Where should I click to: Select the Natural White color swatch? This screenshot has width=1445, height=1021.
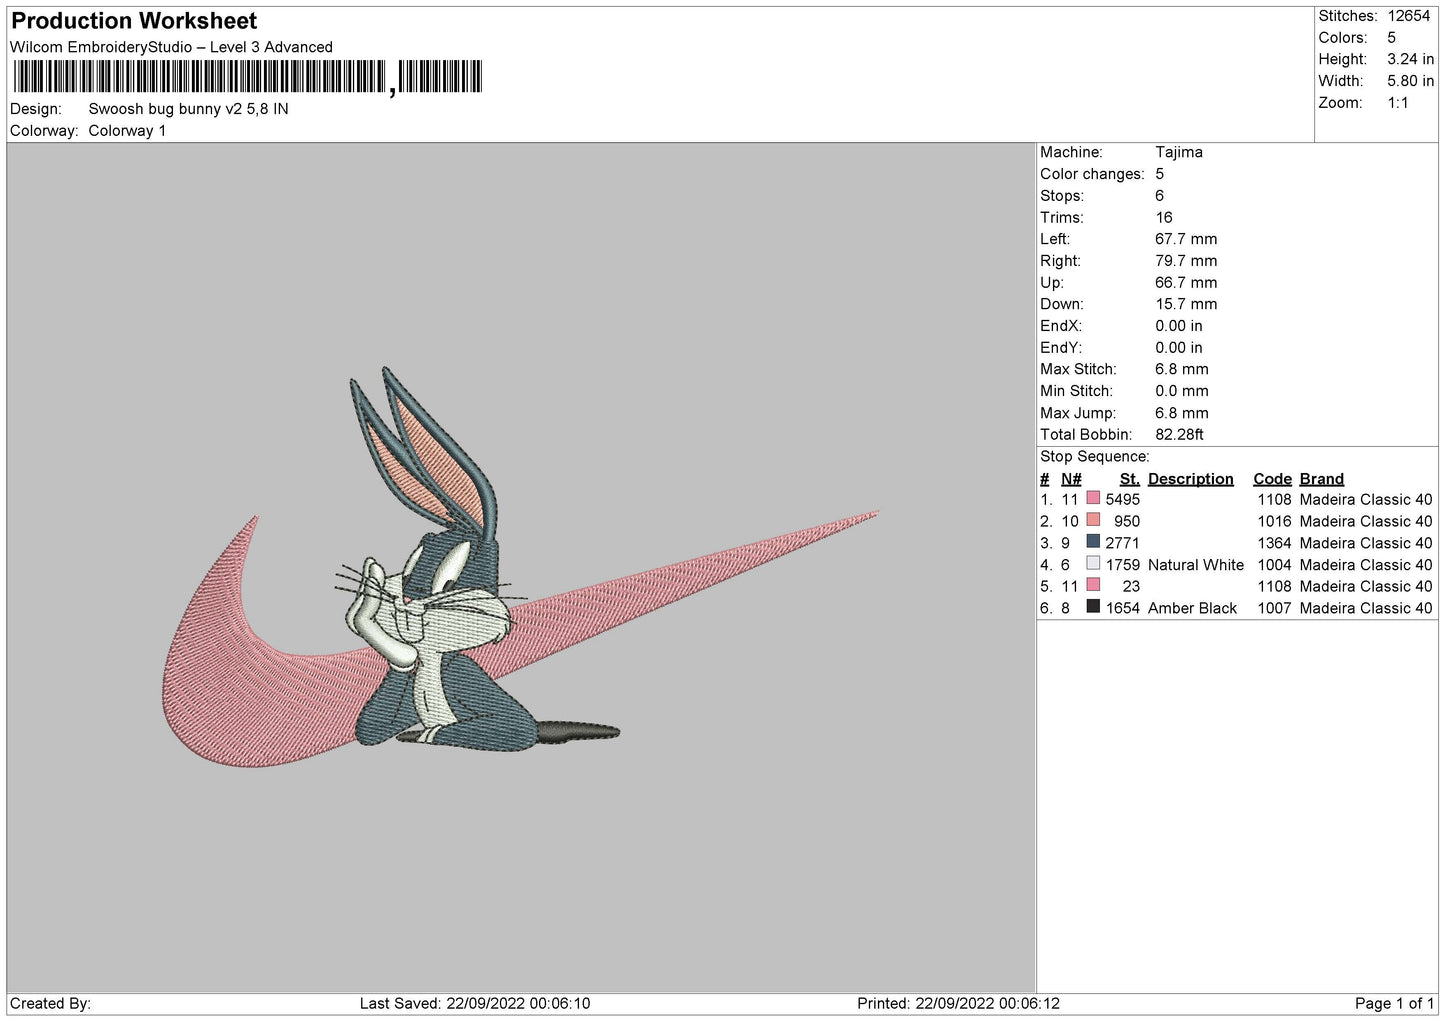[x=1093, y=564]
